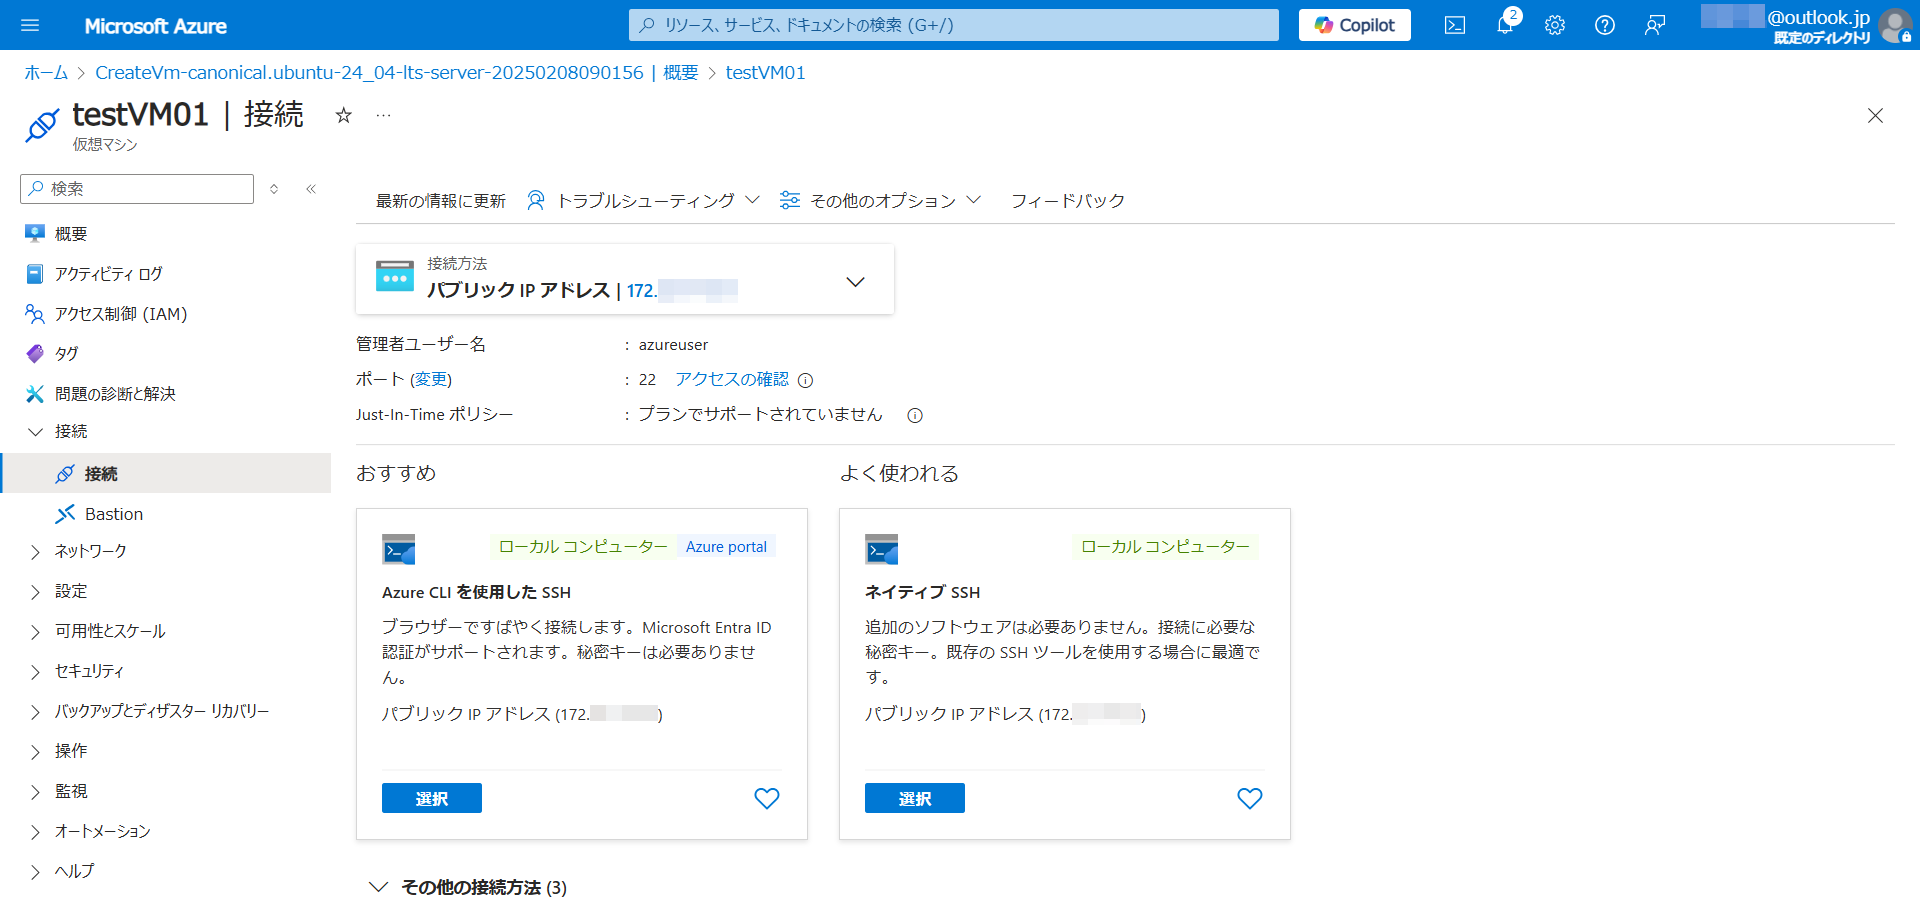Viewport: 1920px width, 921px height.
Task: Click info icon beside Just-In-Time policy
Action: click(914, 415)
